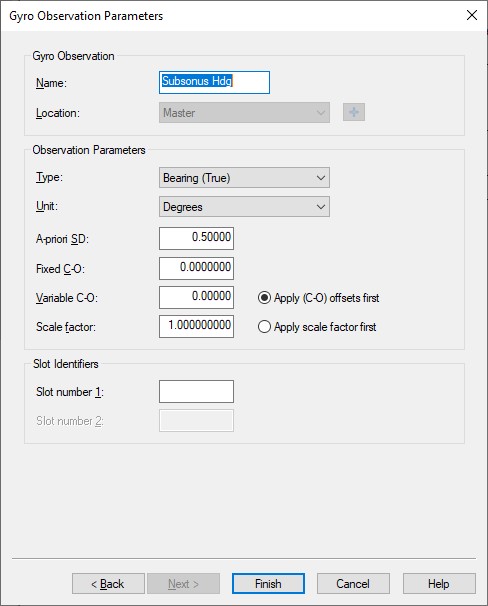Click the Fixed C-O: label
This screenshot has height=606, width=488.
tap(60, 269)
